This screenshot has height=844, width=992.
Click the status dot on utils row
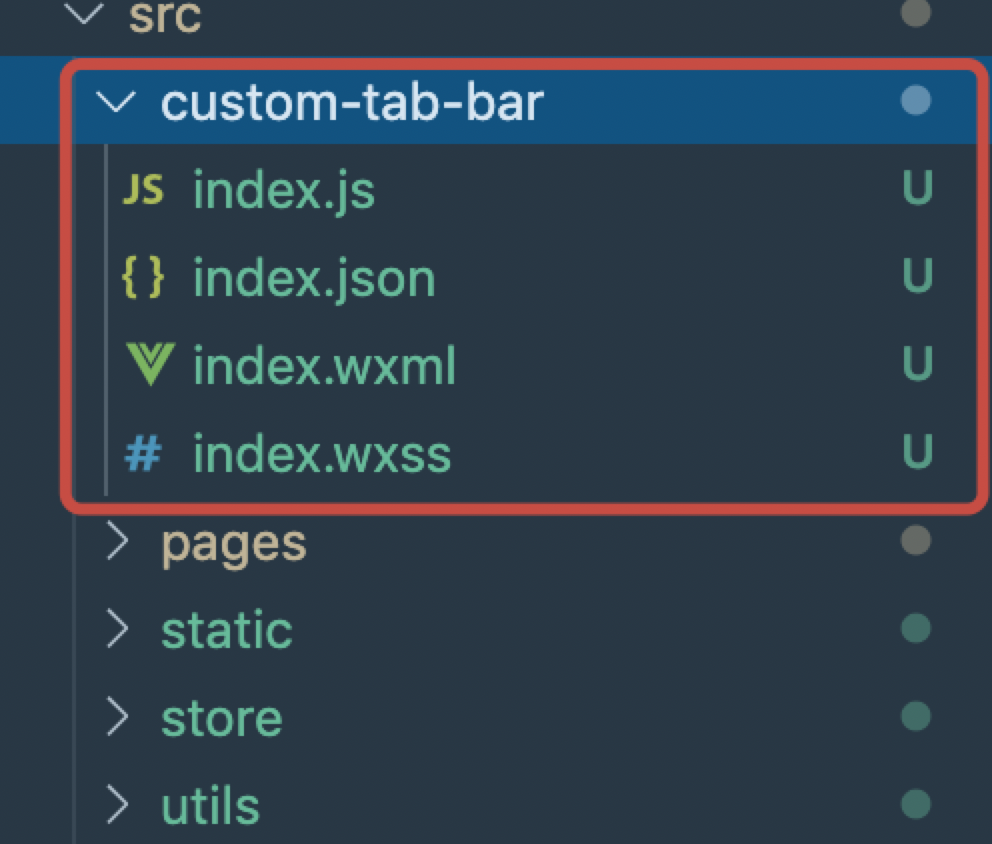click(916, 804)
